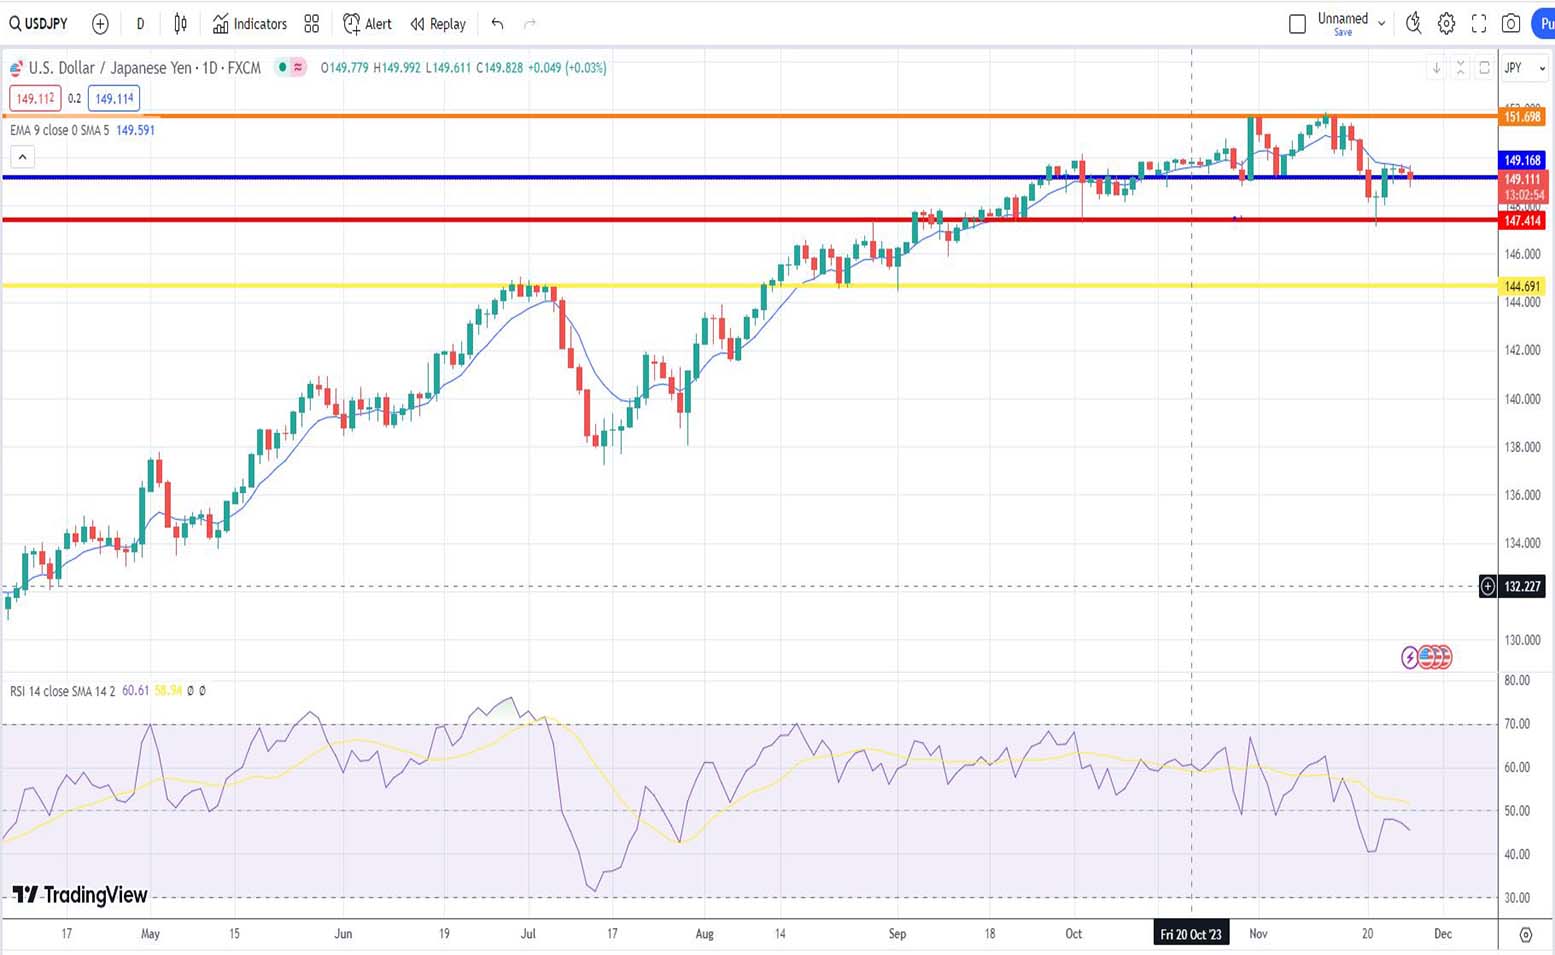This screenshot has height=955, width=1555.
Task: Collapse the indicator legend with chevron
Action: pos(22,157)
